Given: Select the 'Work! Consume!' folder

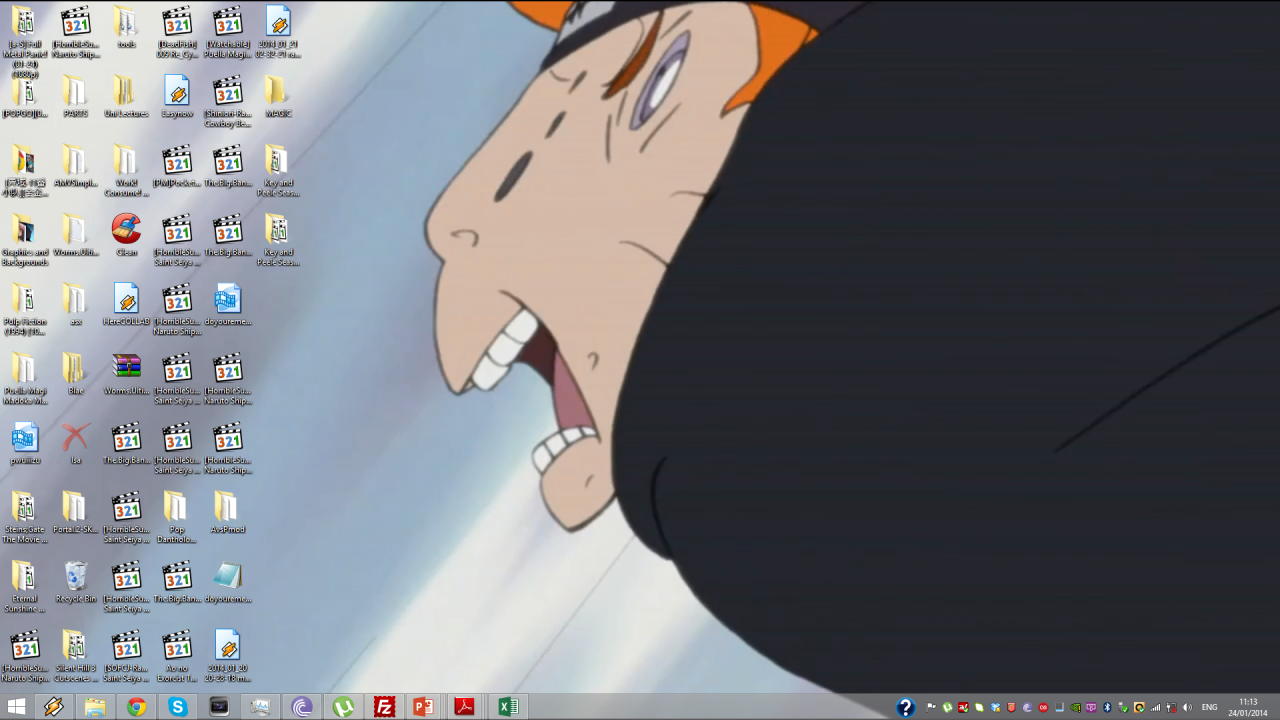Looking at the screenshot, I should [126, 171].
